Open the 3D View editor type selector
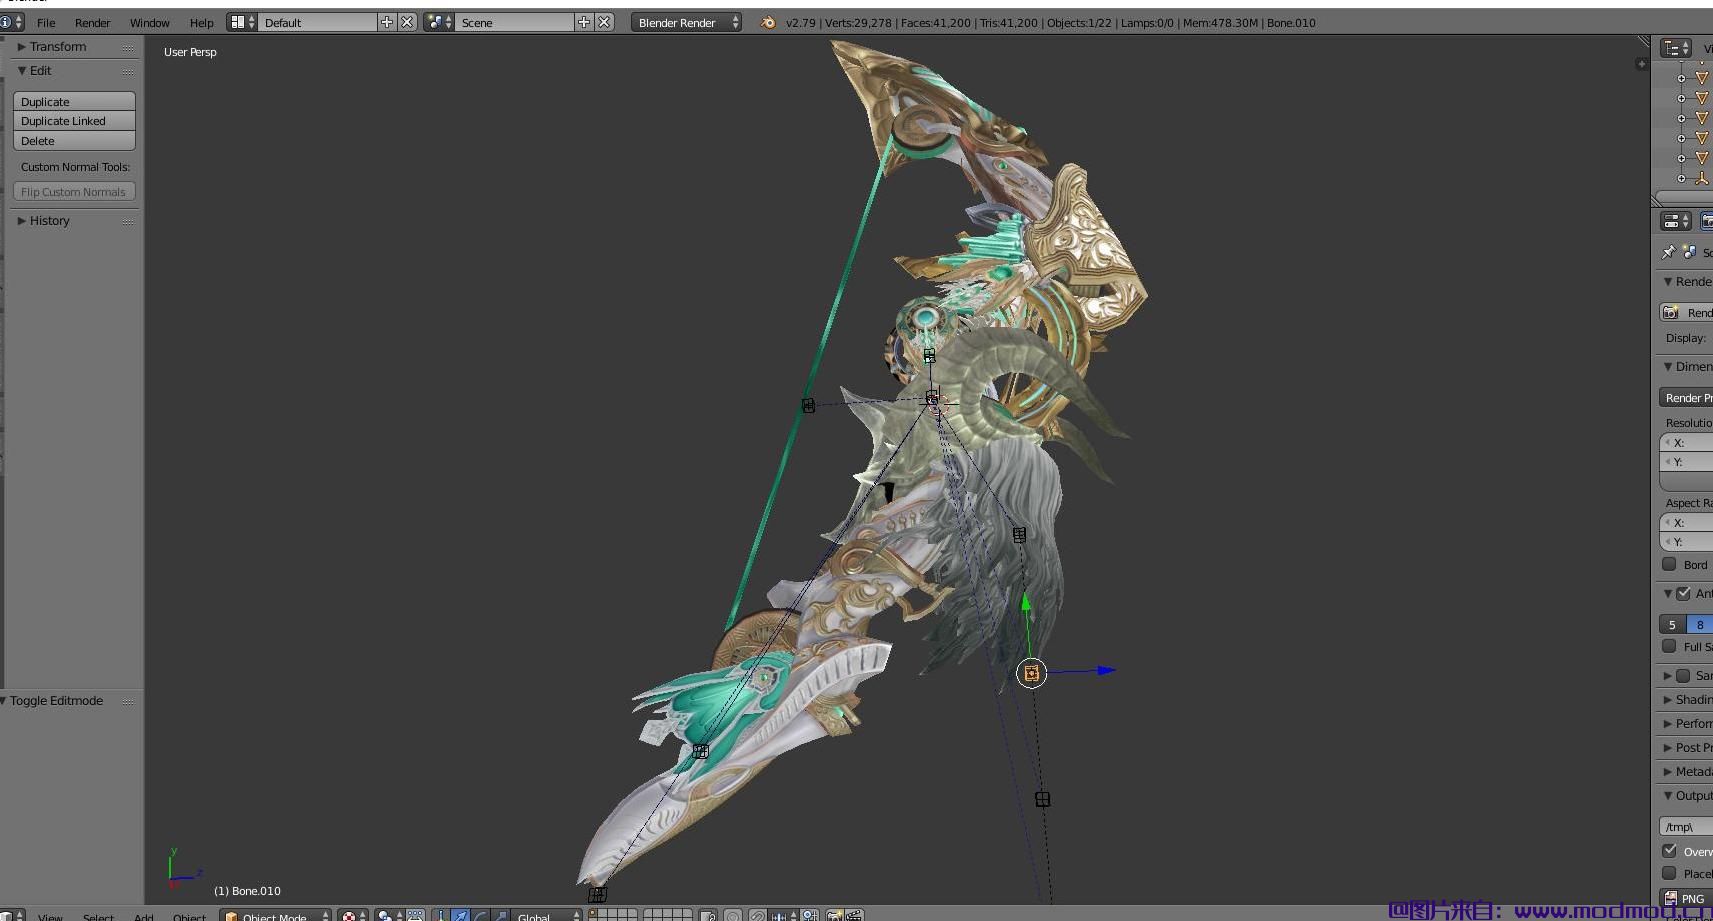The image size is (1713, 921). coord(12,916)
